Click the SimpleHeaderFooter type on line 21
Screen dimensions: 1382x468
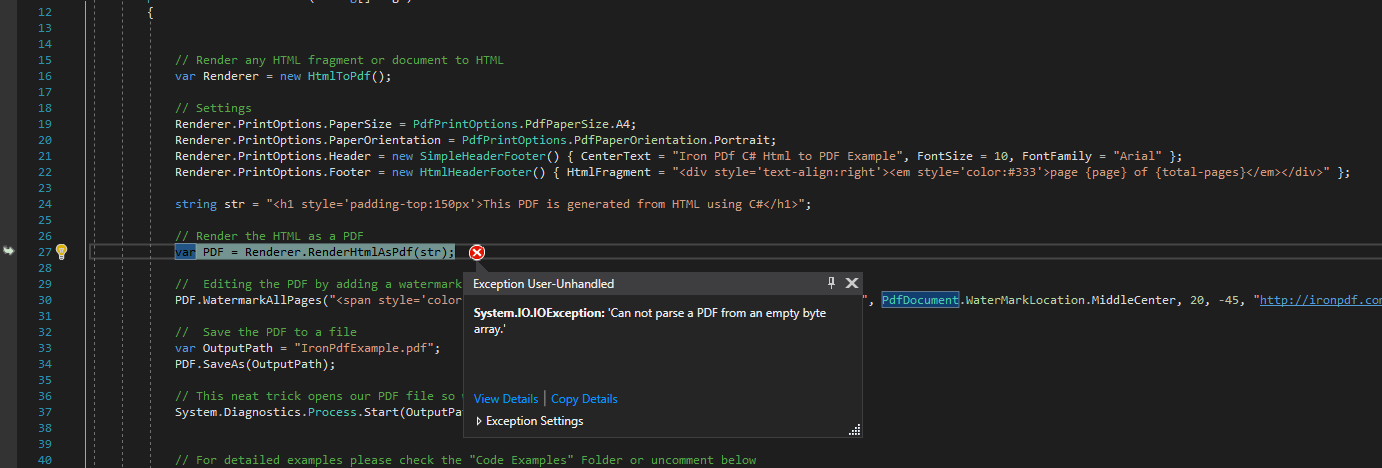[482, 156]
